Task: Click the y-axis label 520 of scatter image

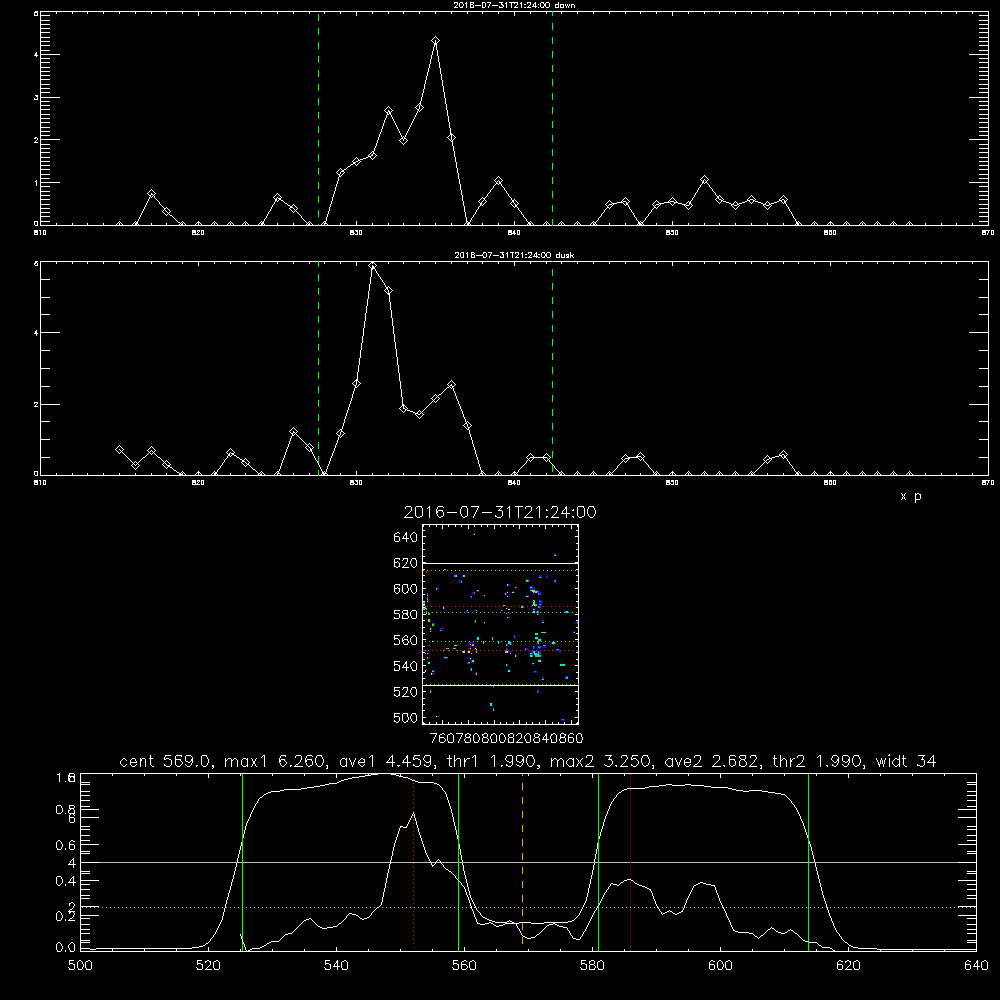Action: point(405,692)
